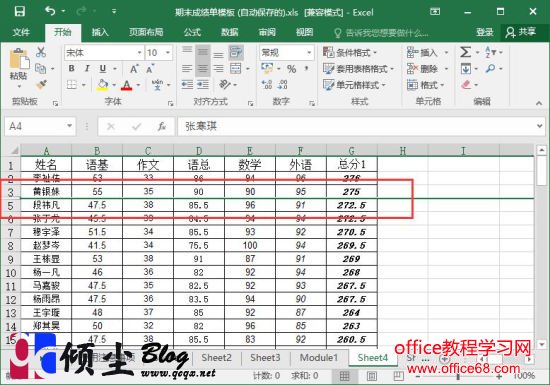This screenshot has width=550, height=385.
Task: Switch to 公式 ribbon tab
Action: point(192,33)
